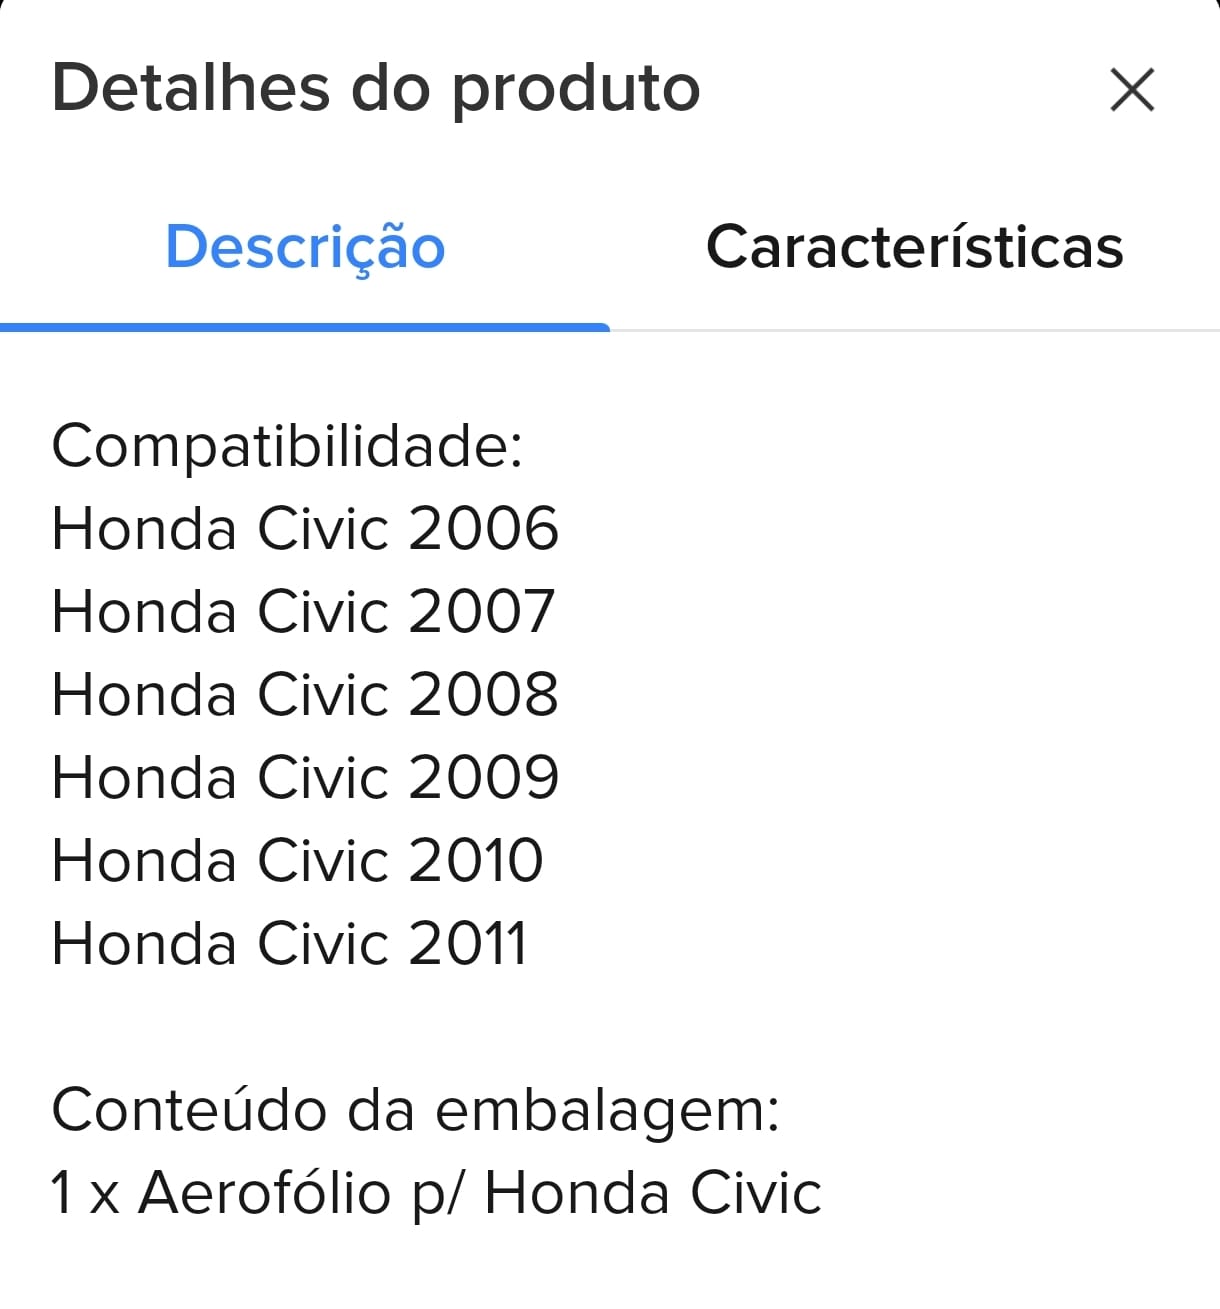The height and width of the screenshot is (1309, 1220).
Task: Click the 1 x quantity text
Action: 85,1193
